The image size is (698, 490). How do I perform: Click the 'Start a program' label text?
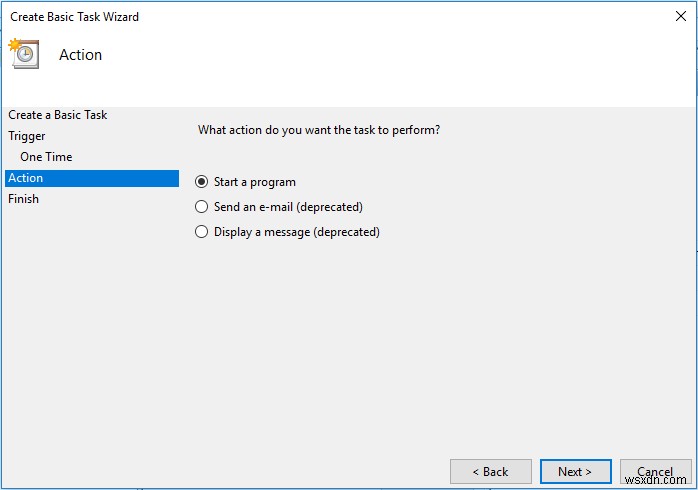click(255, 182)
